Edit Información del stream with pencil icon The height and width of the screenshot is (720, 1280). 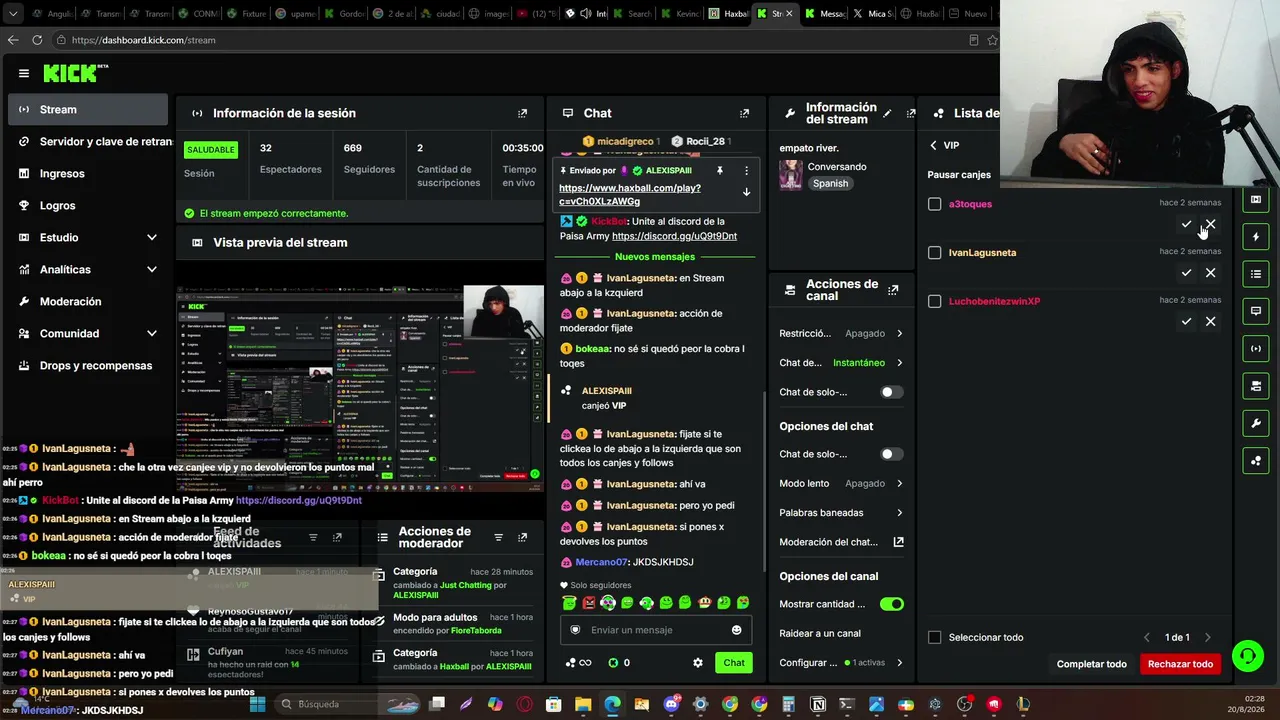tap(887, 114)
